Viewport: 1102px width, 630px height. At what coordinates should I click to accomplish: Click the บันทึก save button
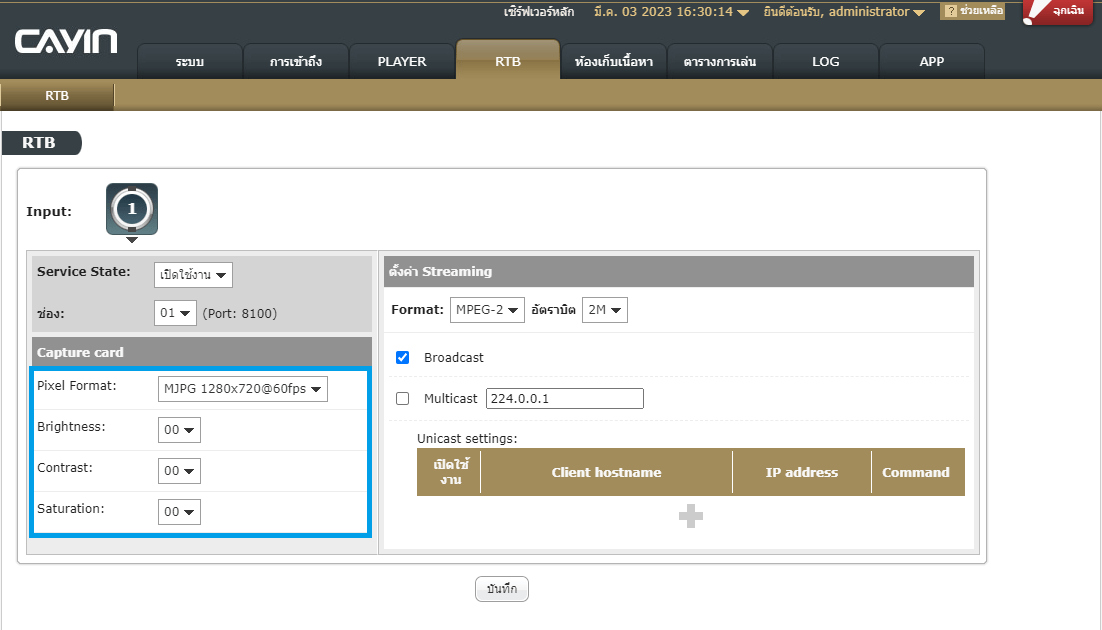coord(502,589)
